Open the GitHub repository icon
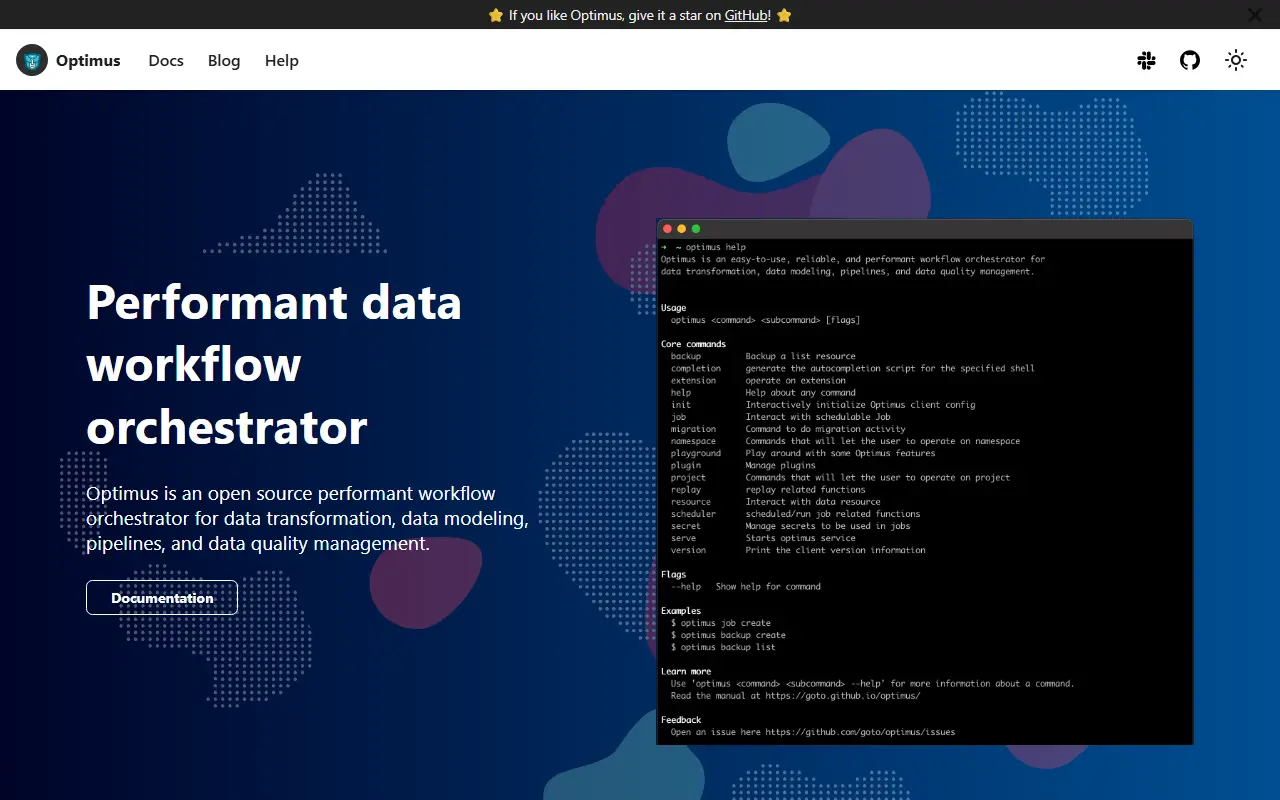This screenshot has height=800, width=1280. pos(1189,60)
